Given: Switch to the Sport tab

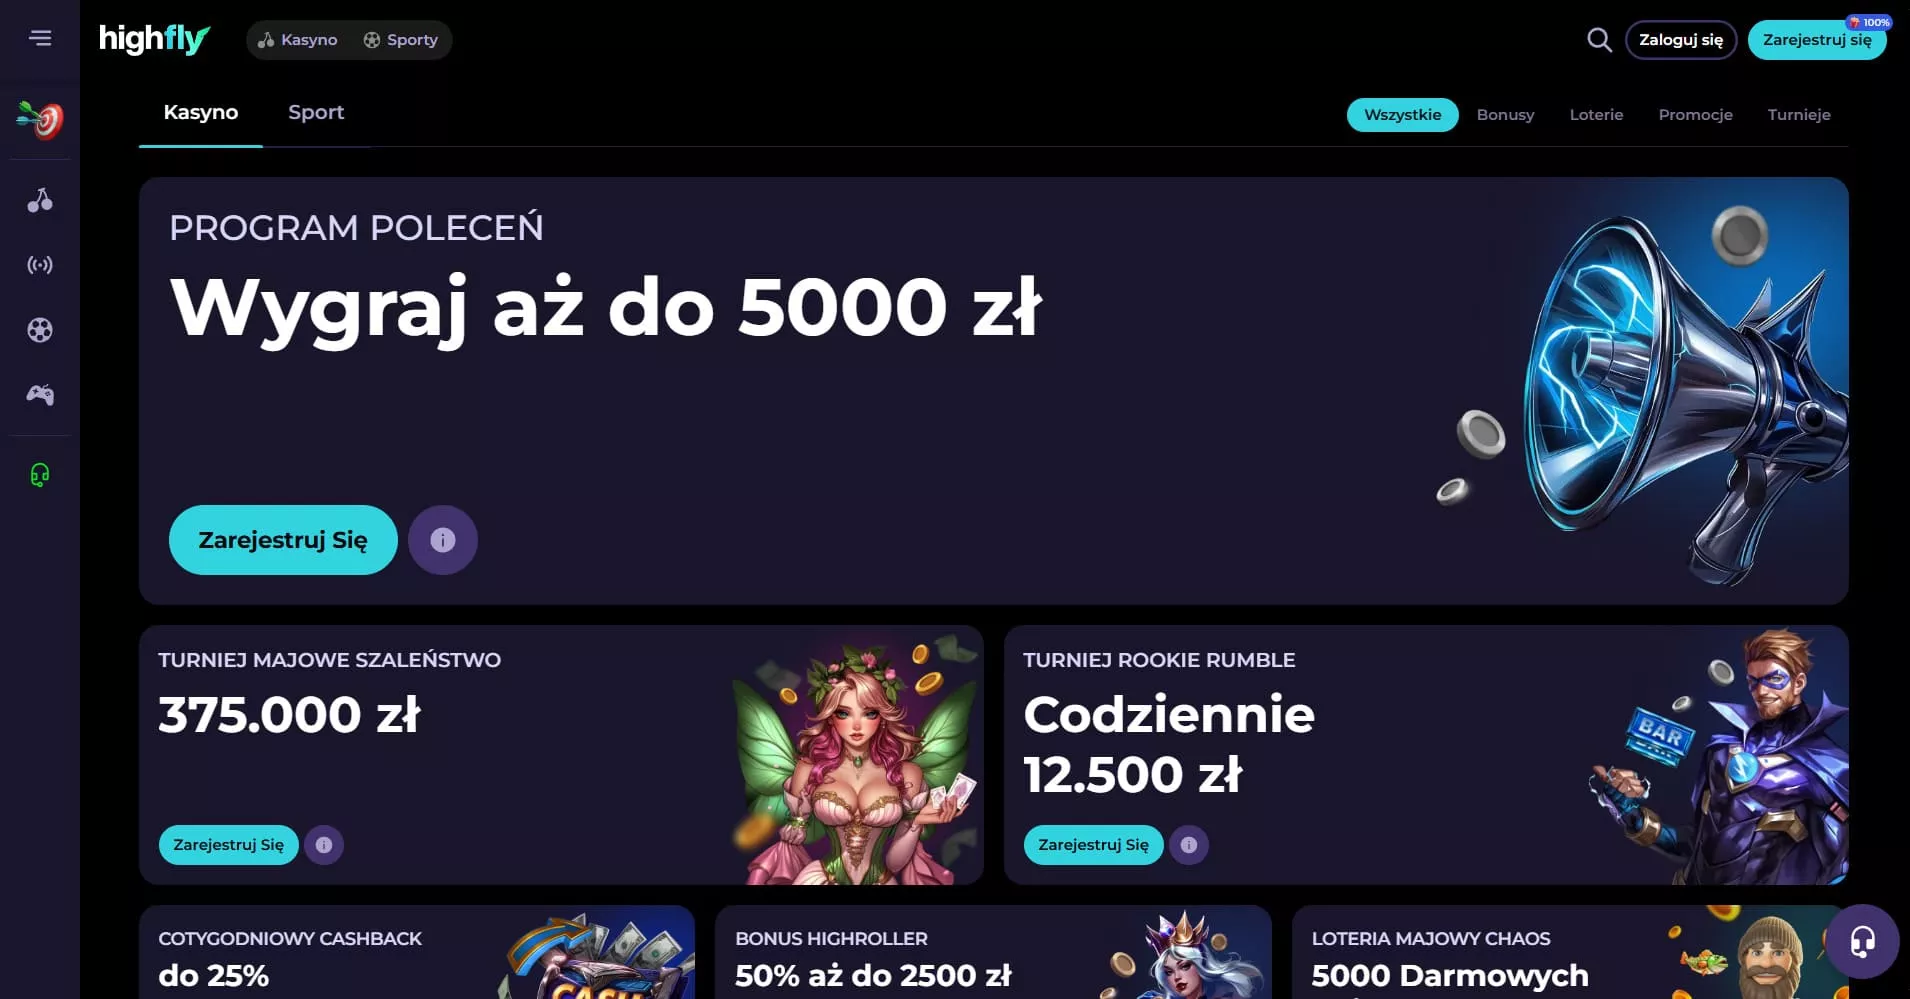Looking at the screenshot, I should click(316, 112).
